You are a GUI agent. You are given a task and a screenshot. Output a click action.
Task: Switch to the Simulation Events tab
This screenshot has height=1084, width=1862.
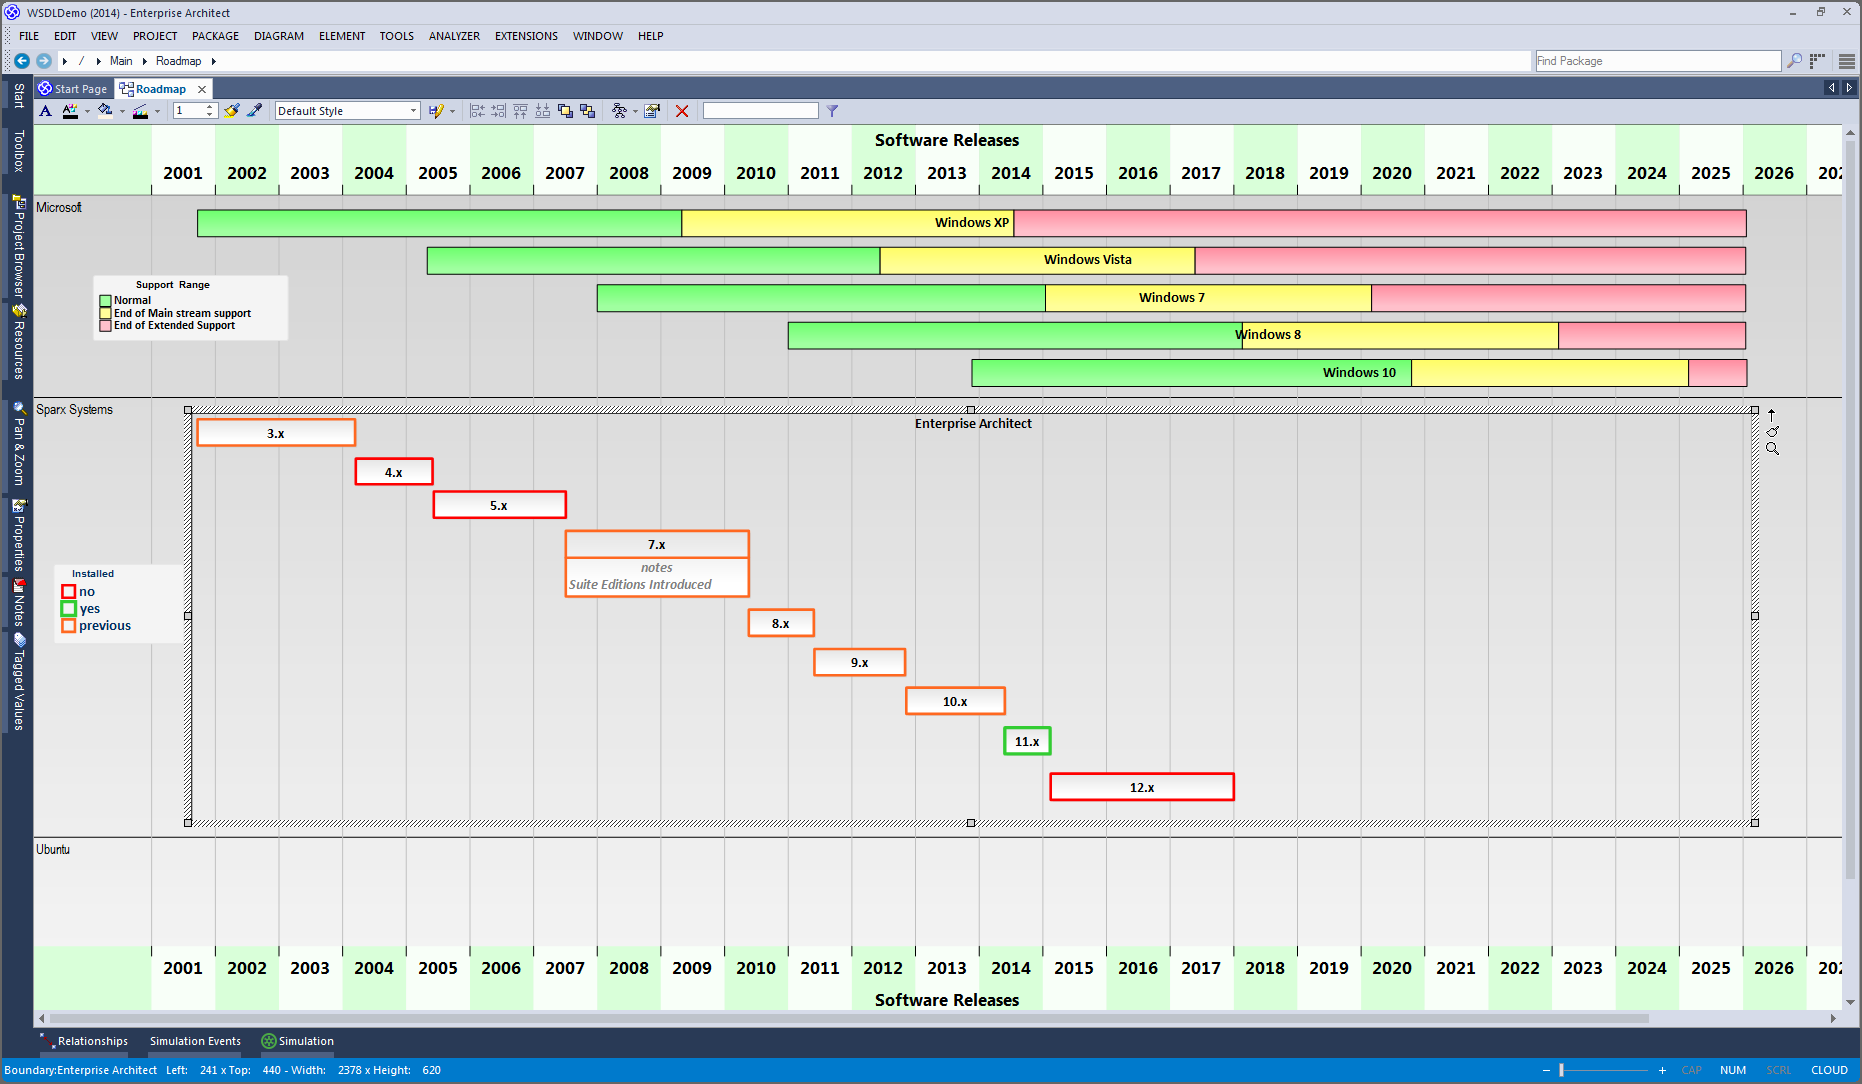click(x=195, y=1041)
